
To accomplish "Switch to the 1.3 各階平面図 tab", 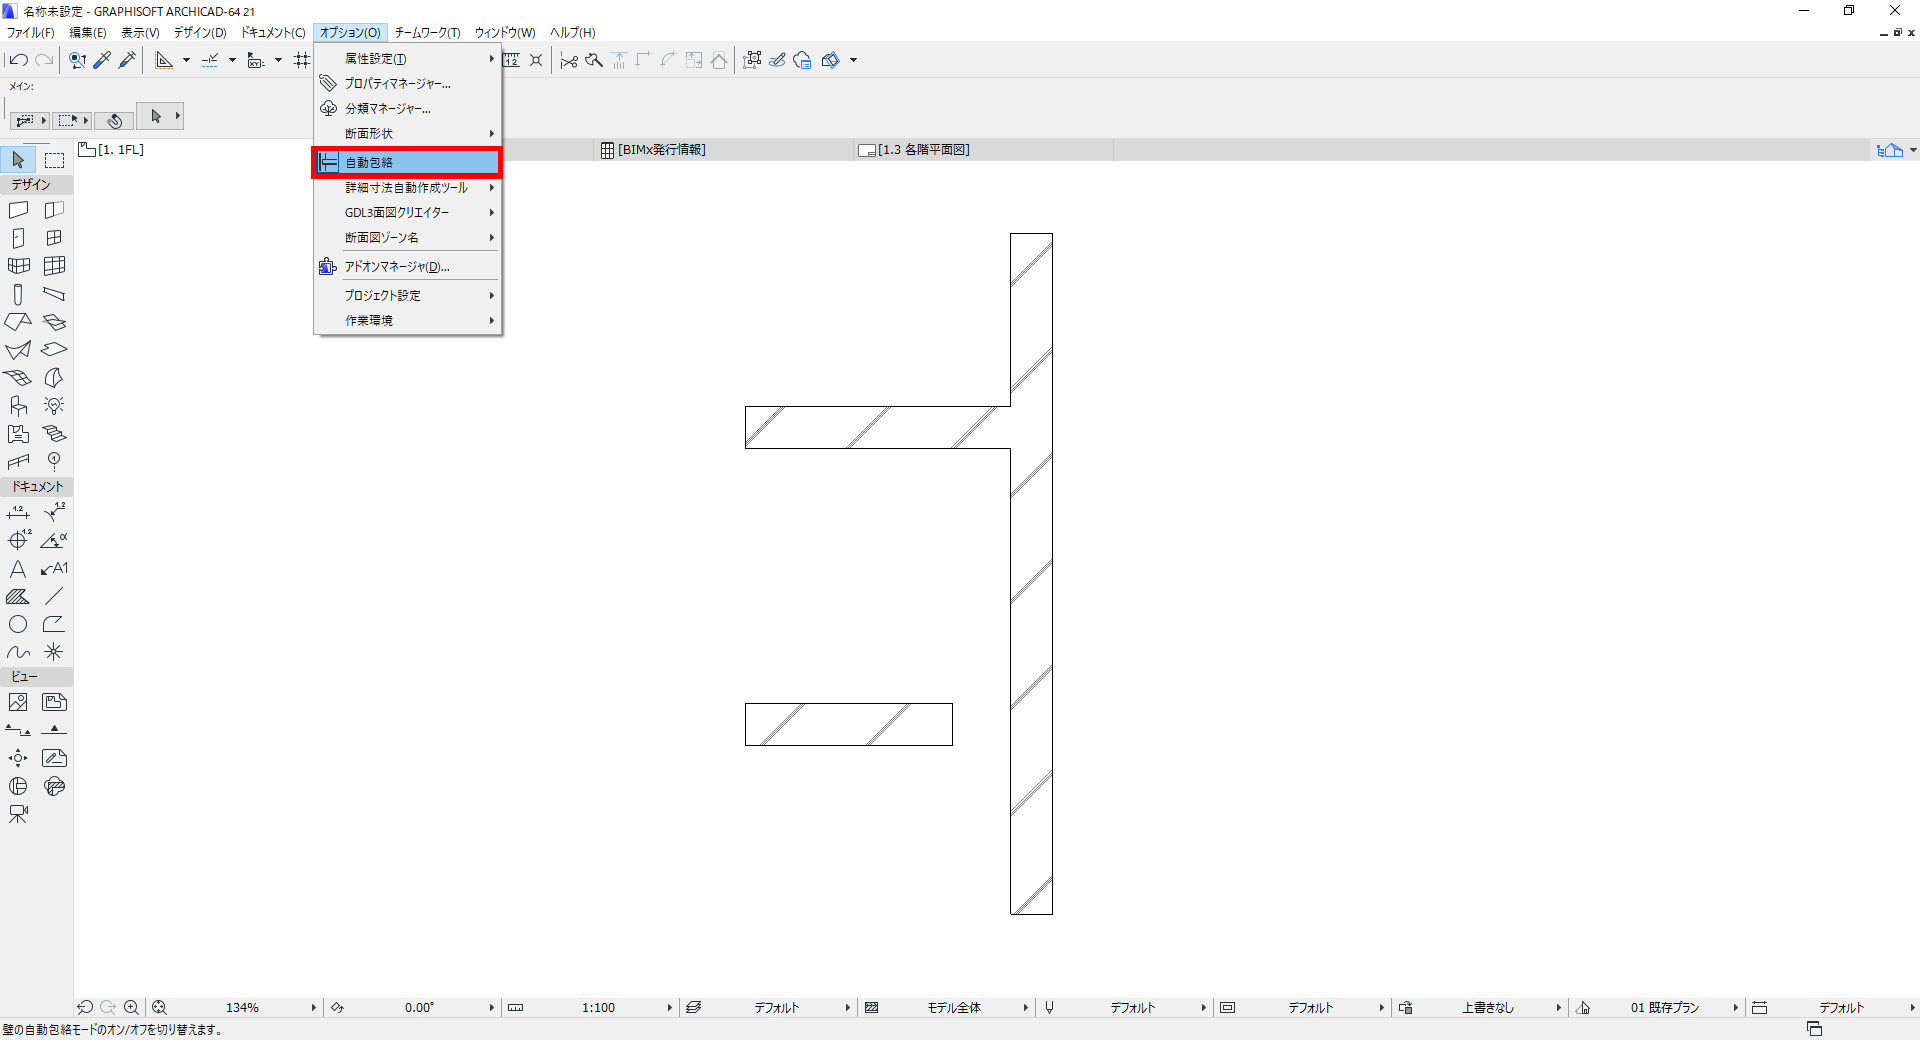I will [923, 150].
